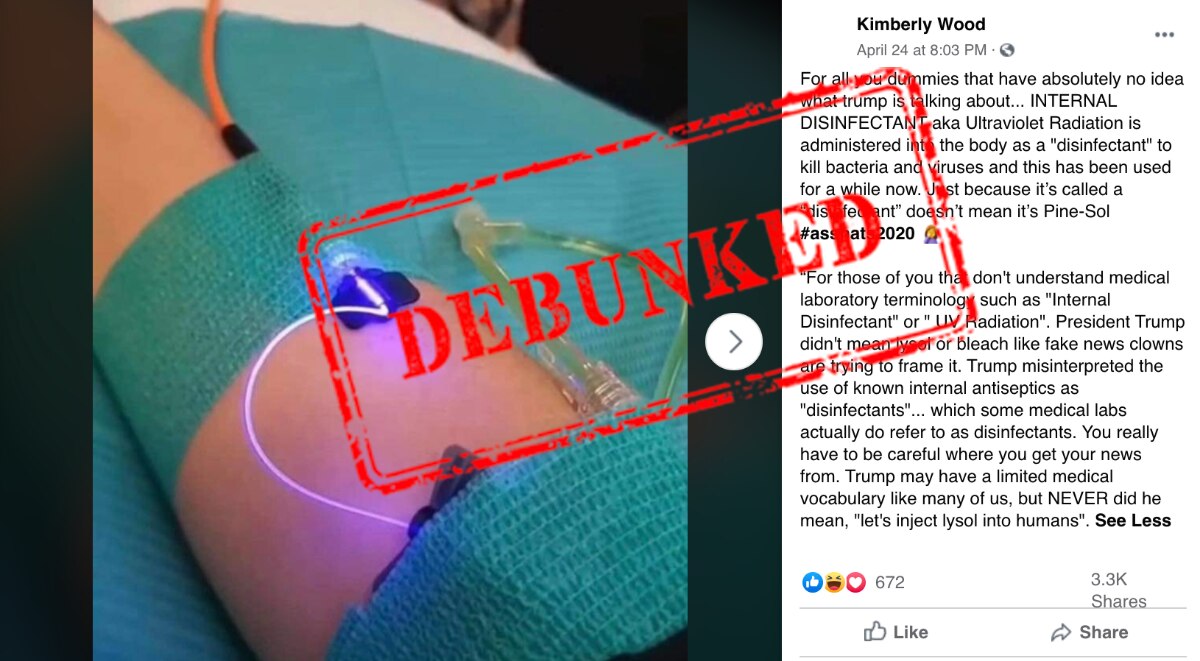1200x661 pixels.
Task: Click the laughing Haha reaction icon
Action: pyautogui.click(x=833, y=582)
